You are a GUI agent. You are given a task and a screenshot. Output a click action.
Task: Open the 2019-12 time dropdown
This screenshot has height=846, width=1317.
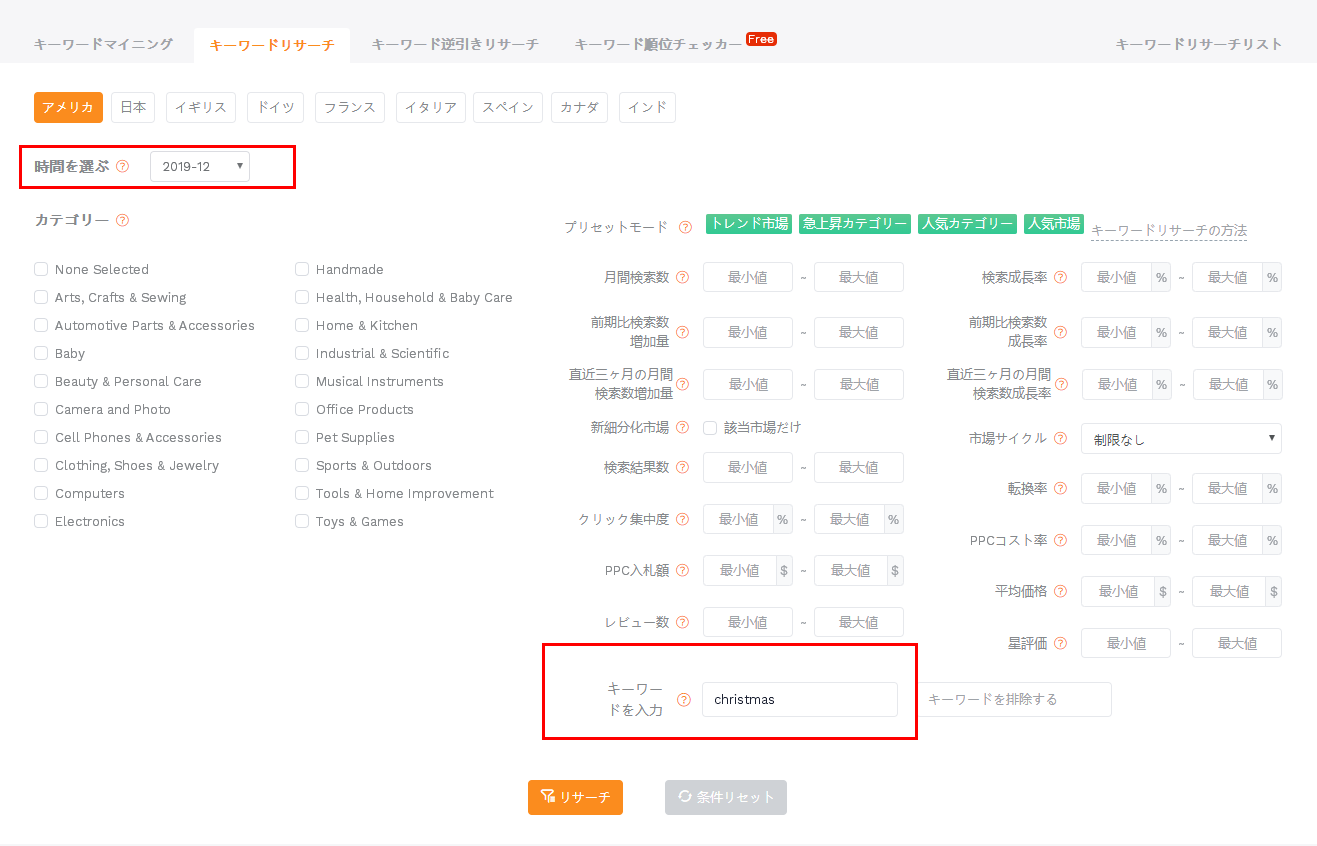click(200, 166)
